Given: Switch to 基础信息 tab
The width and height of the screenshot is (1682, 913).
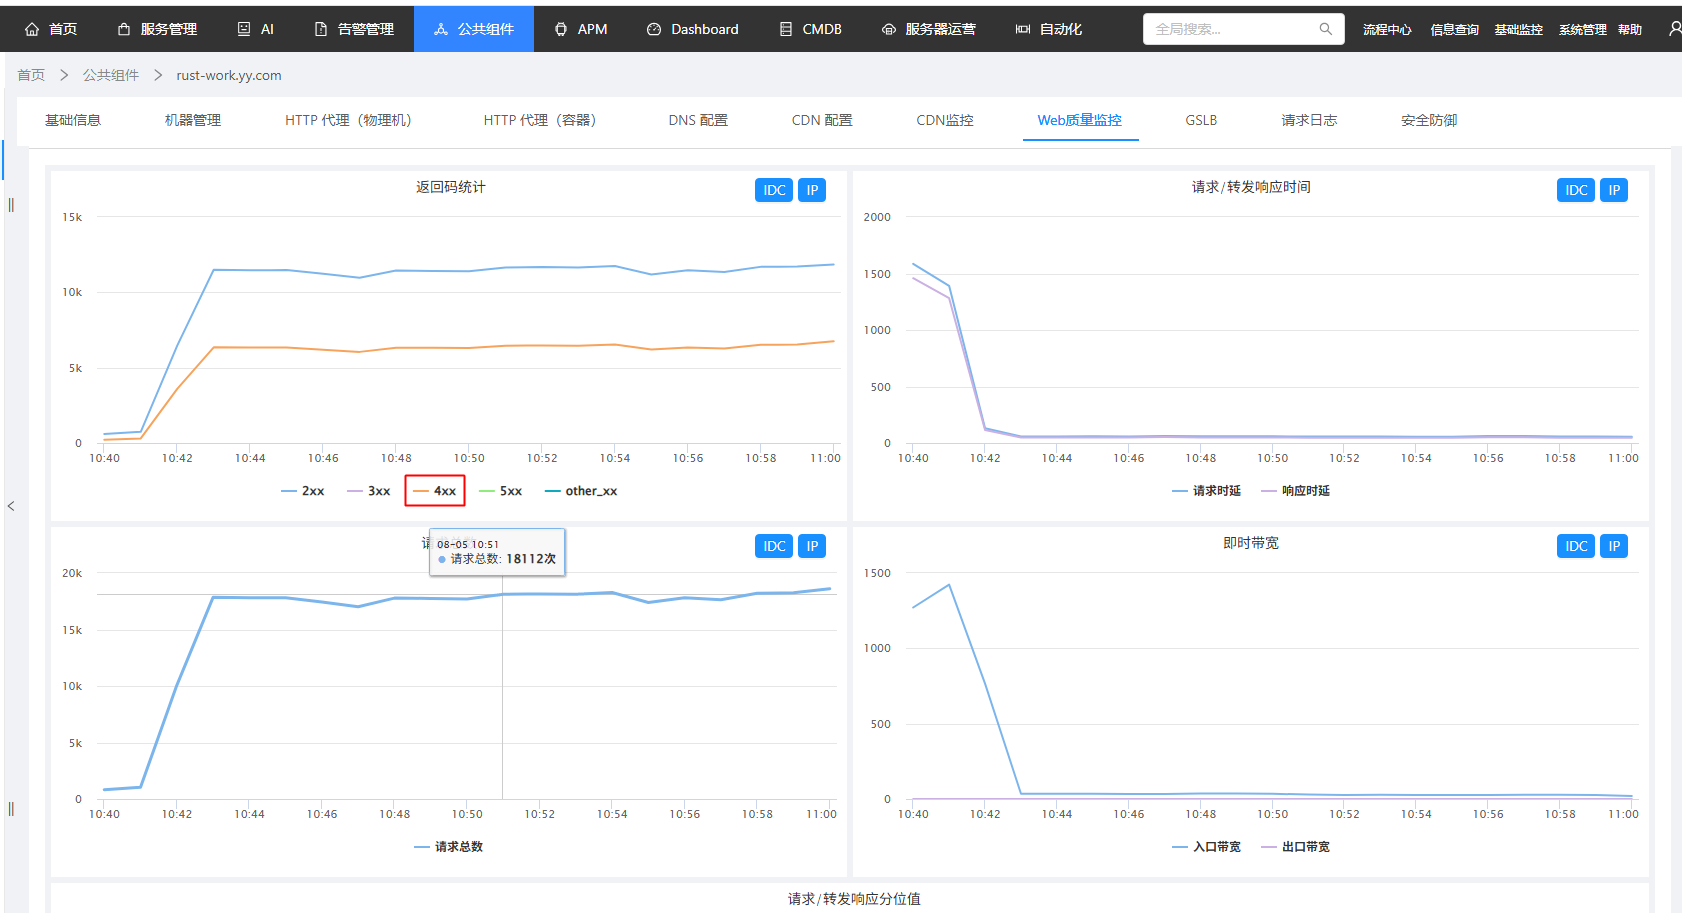Looking at the screenshot, I should coord(73,120).
